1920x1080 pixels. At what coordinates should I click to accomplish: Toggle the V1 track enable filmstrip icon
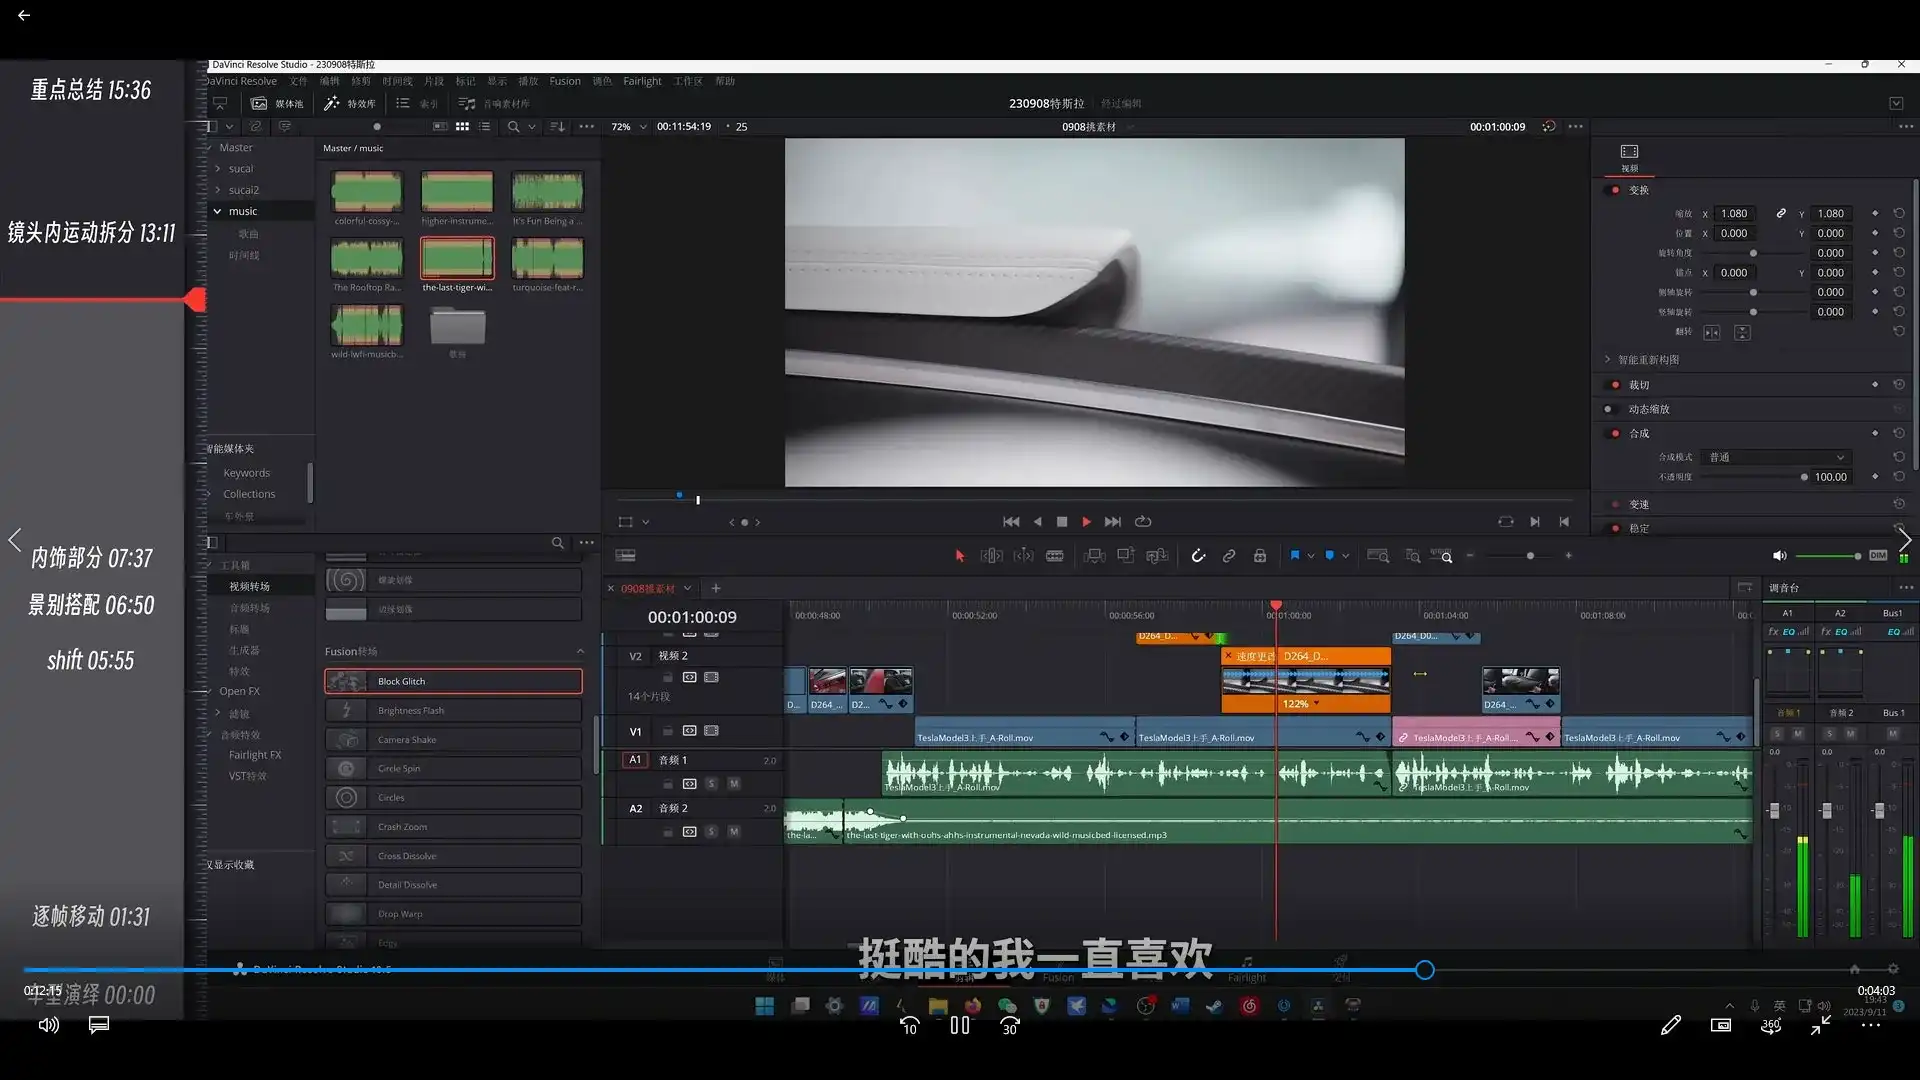tap(711, 731)
